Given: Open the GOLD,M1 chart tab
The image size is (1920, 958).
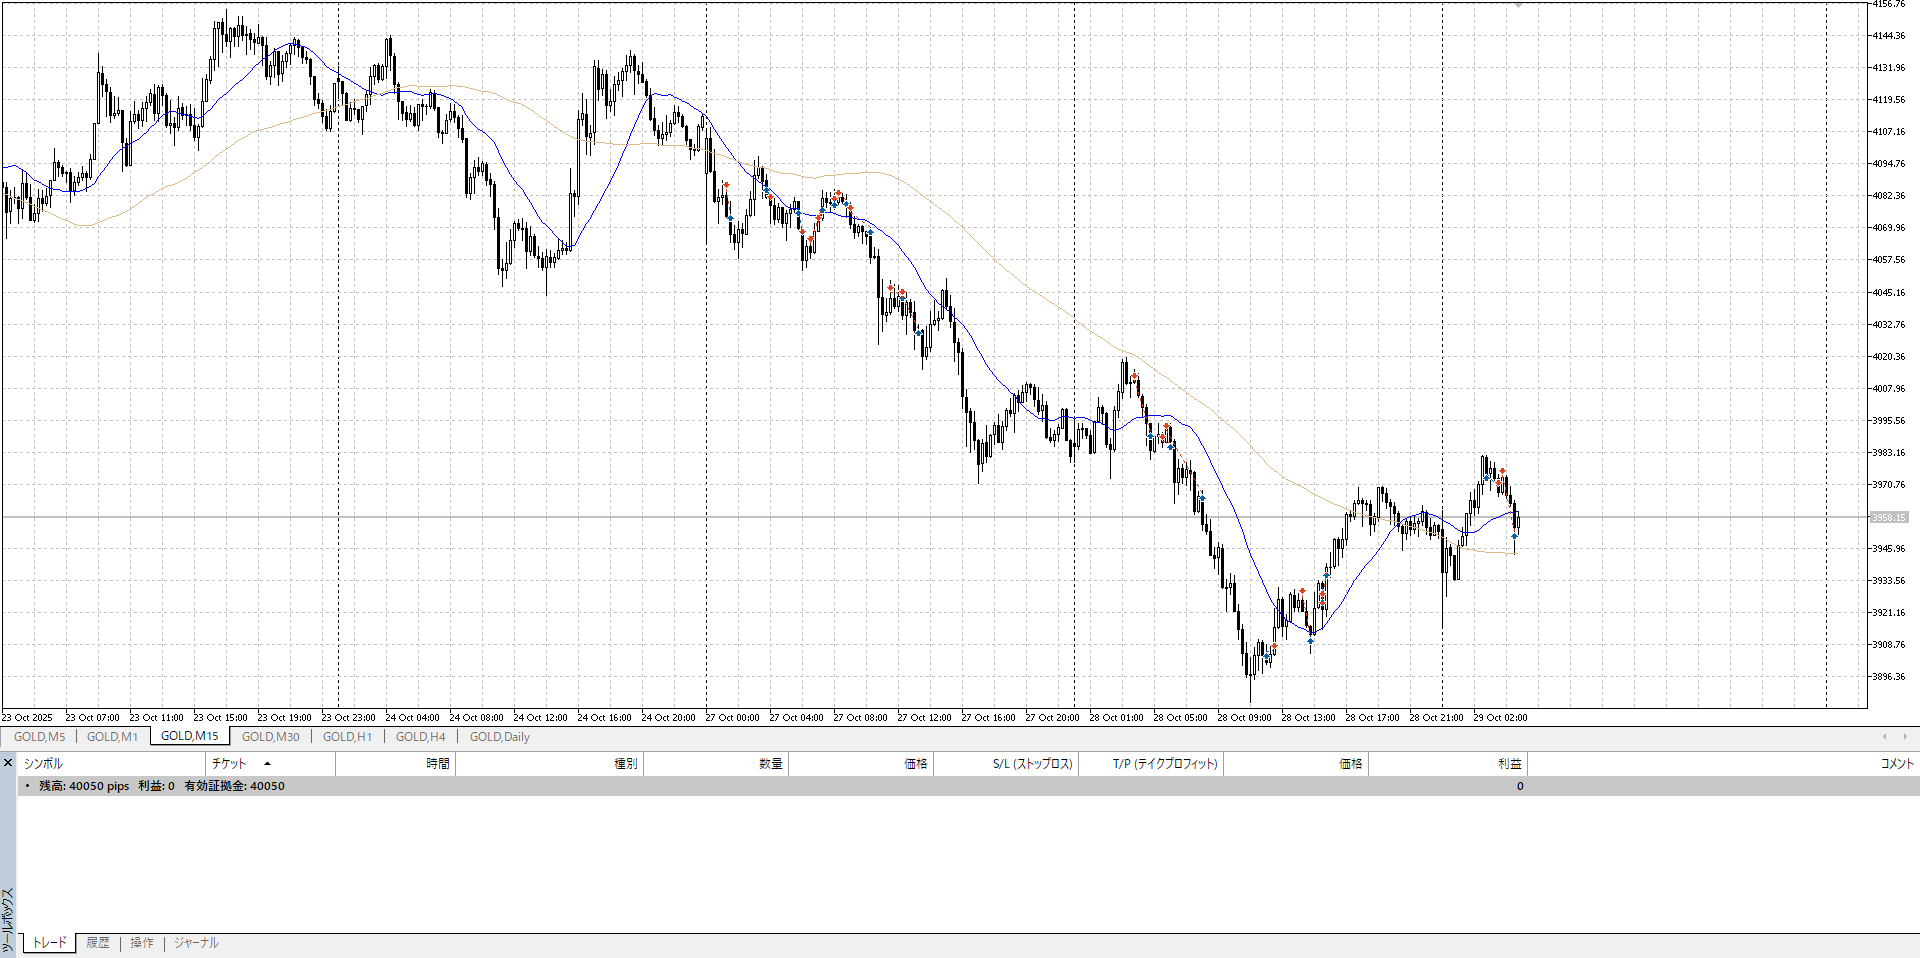Looking at the screenshot, I should pyautogui.click(x=112, y=737).
